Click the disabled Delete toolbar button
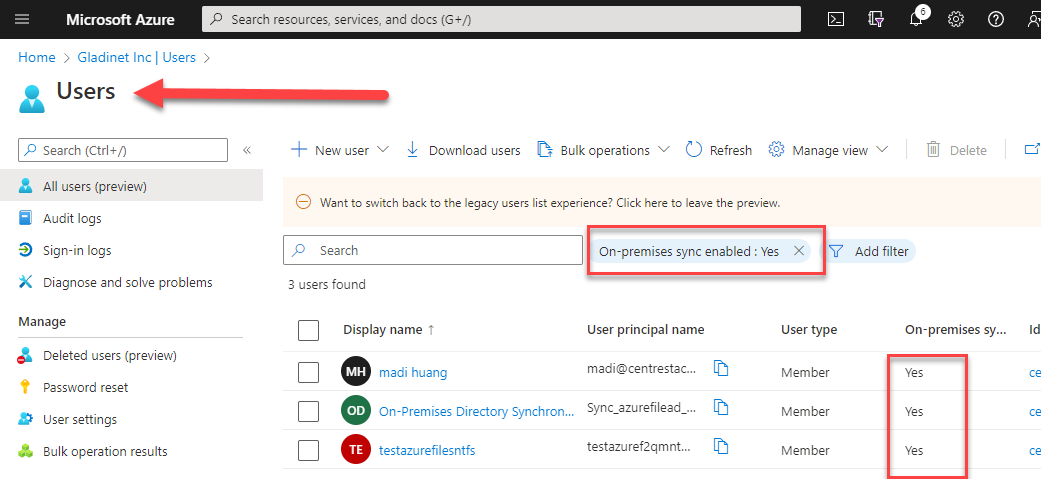The image size is (1041, 479). point(957,150)
